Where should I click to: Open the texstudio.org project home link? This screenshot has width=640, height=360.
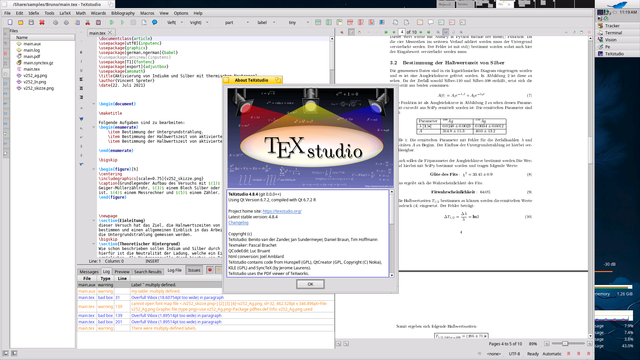[282, 211]
